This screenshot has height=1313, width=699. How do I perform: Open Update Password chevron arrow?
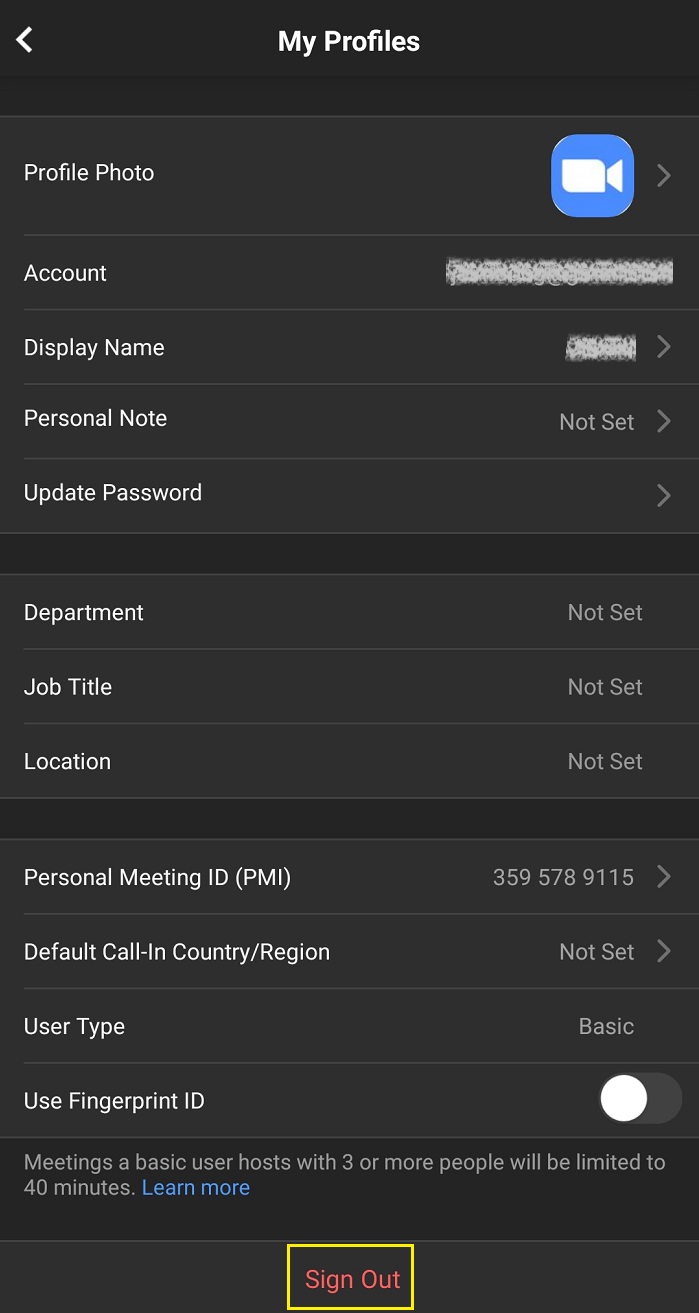pos(664,495)
